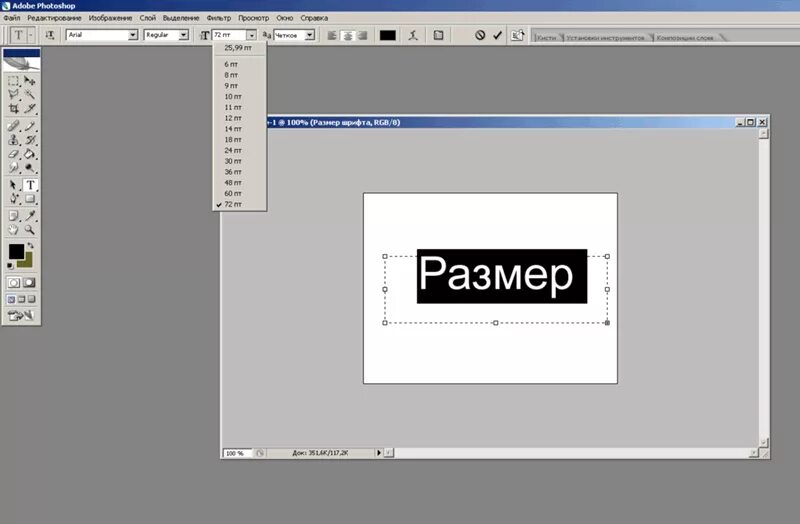Cancel text edits with the circle-slash icon
800x524 pixels.
click(480, 35)
